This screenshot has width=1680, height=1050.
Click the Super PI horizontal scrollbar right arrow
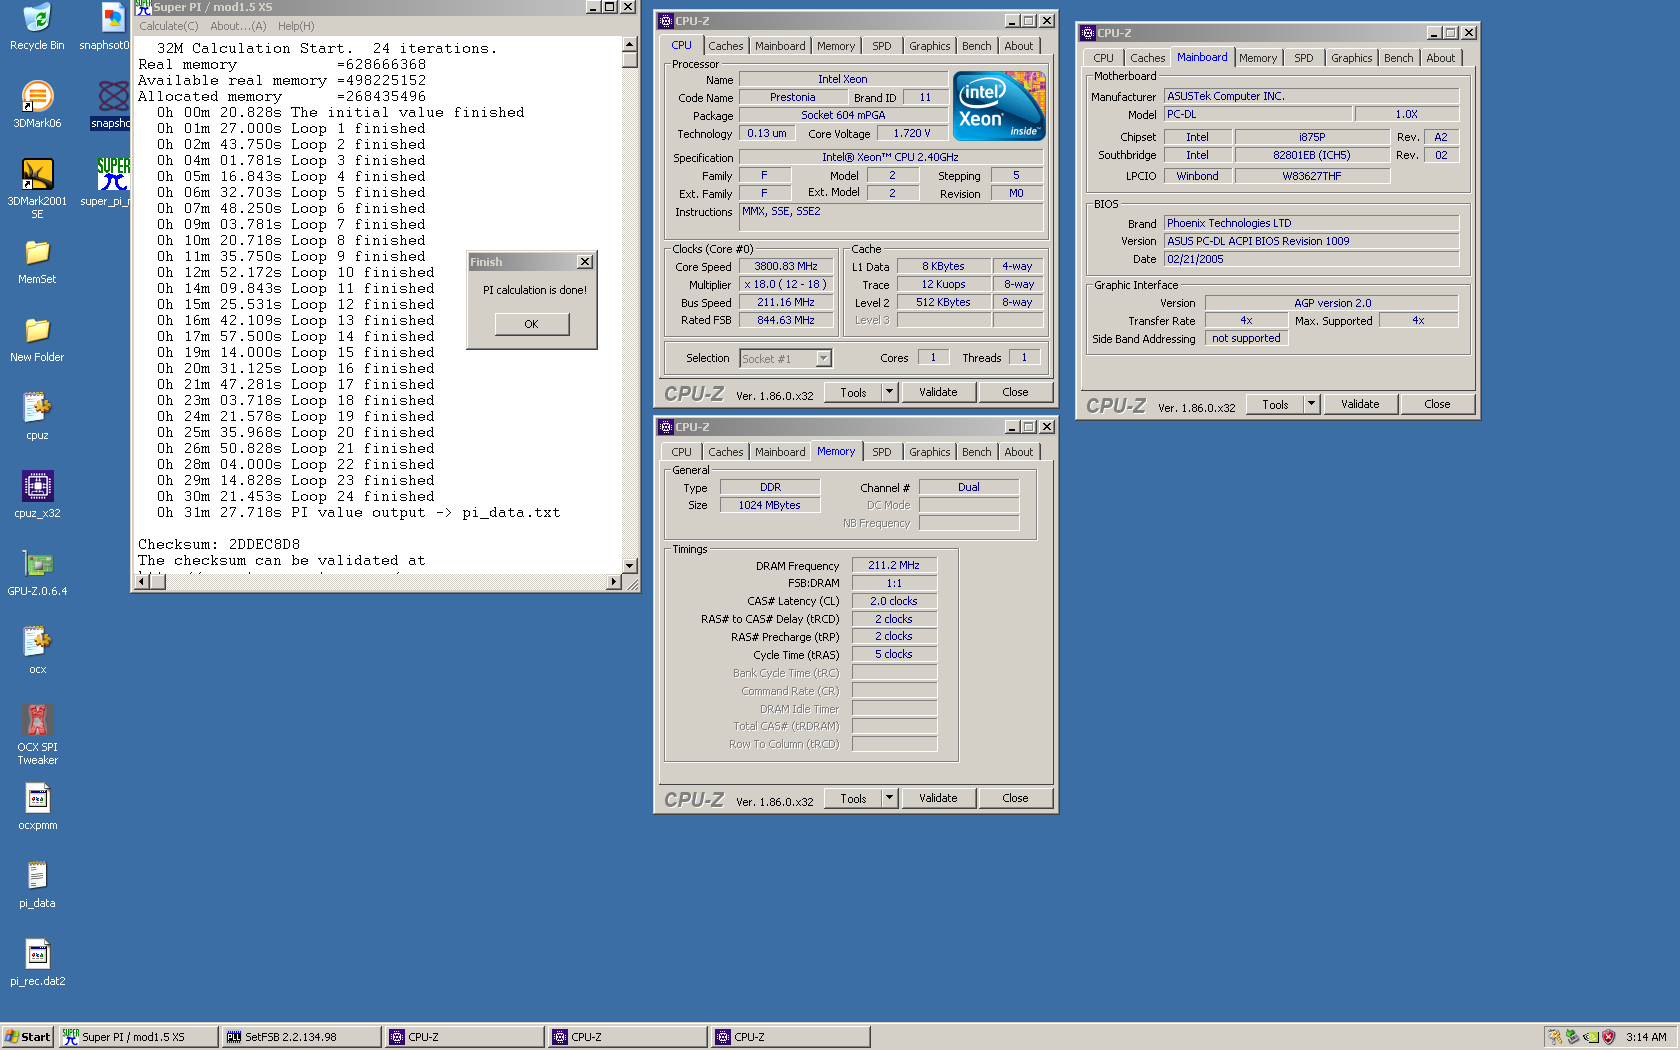pos(614,581)
